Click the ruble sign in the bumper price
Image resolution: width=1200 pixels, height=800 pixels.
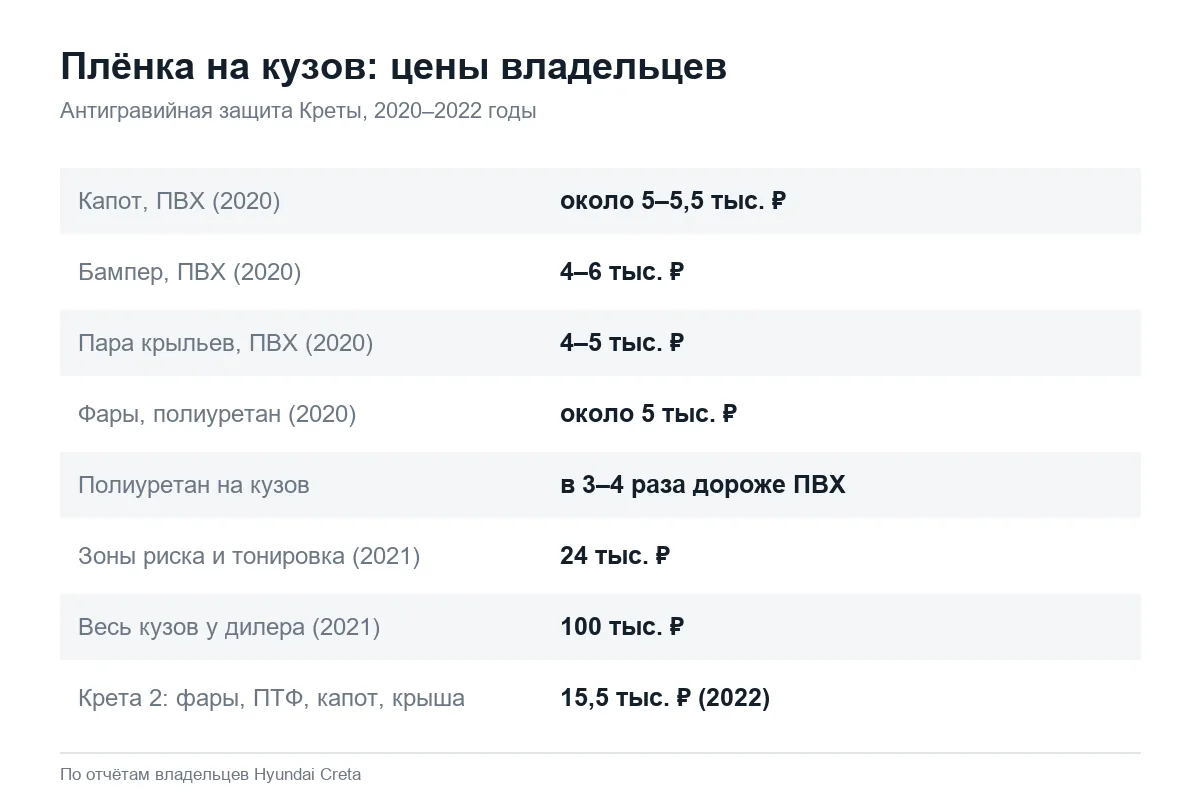pyautogui.click(x=676, y=272)
